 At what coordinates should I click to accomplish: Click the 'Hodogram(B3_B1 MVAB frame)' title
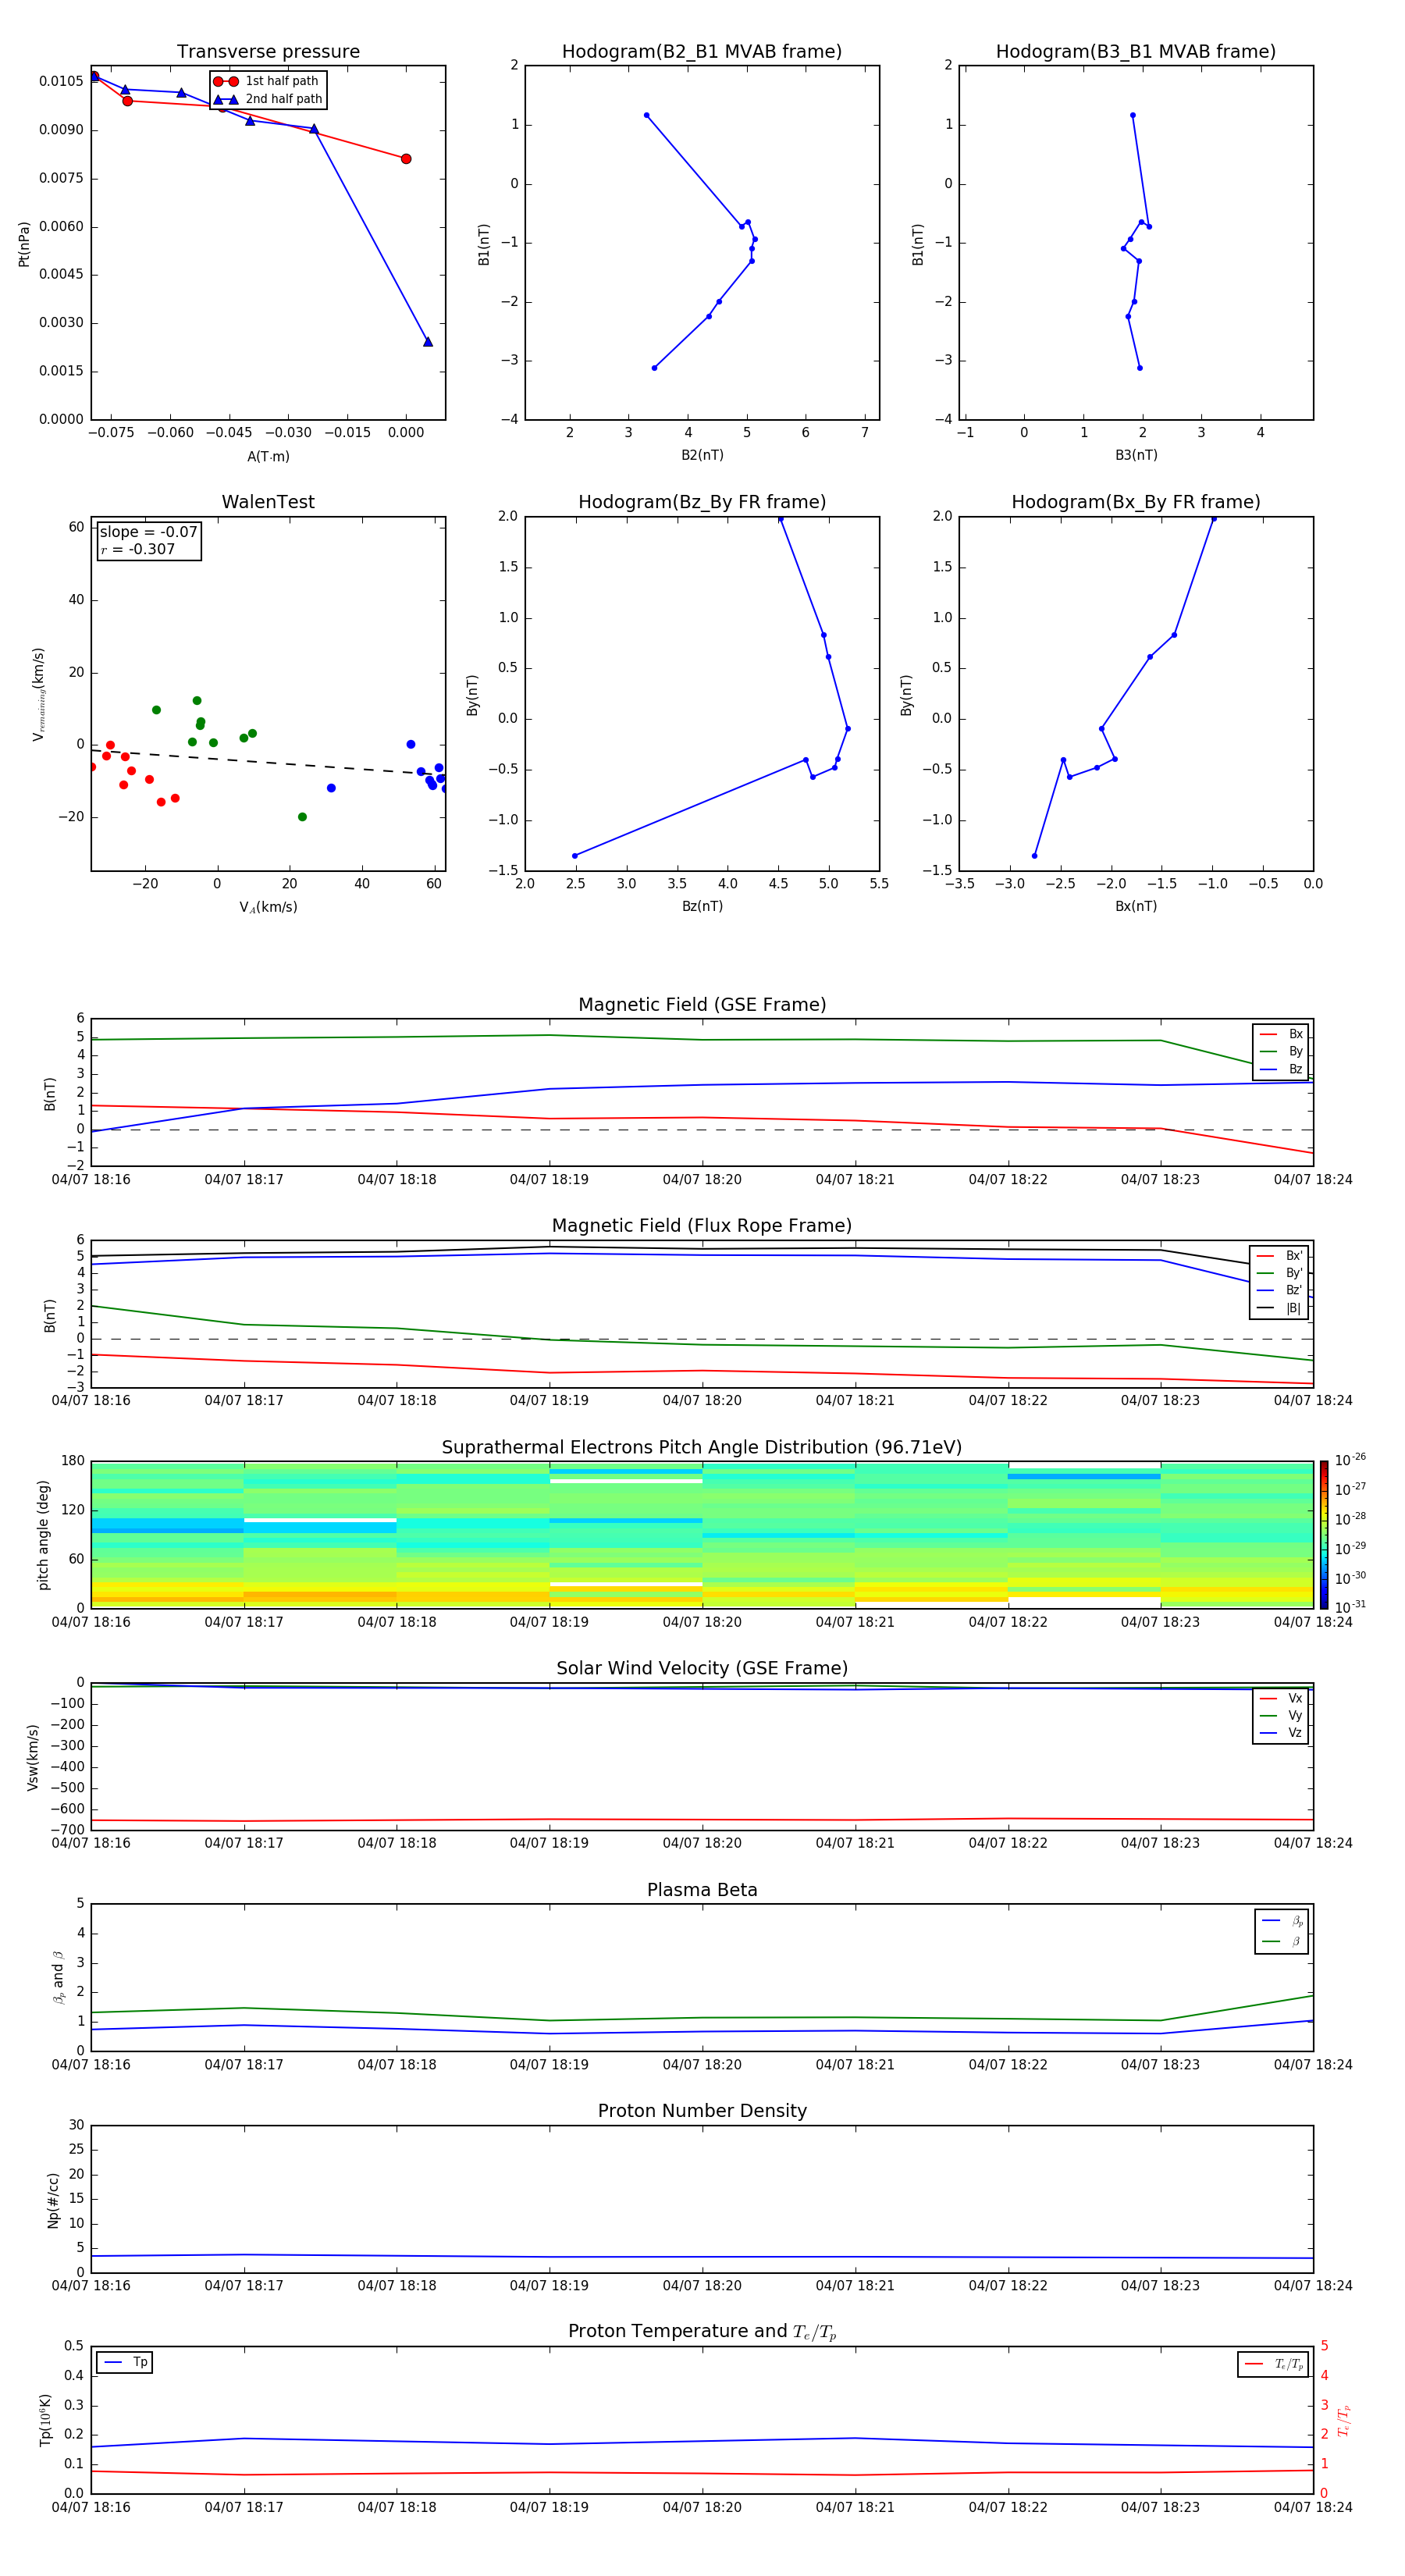click(1136, 52)
